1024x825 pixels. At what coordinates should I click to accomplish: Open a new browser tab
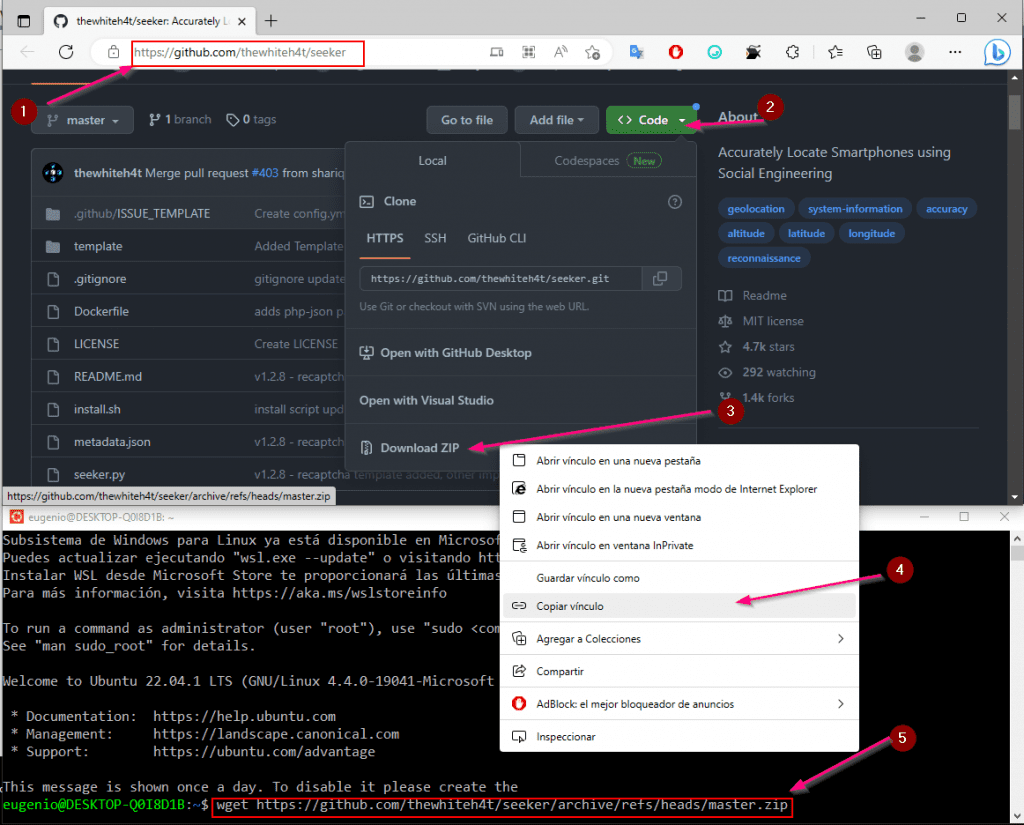pos(271,21)
